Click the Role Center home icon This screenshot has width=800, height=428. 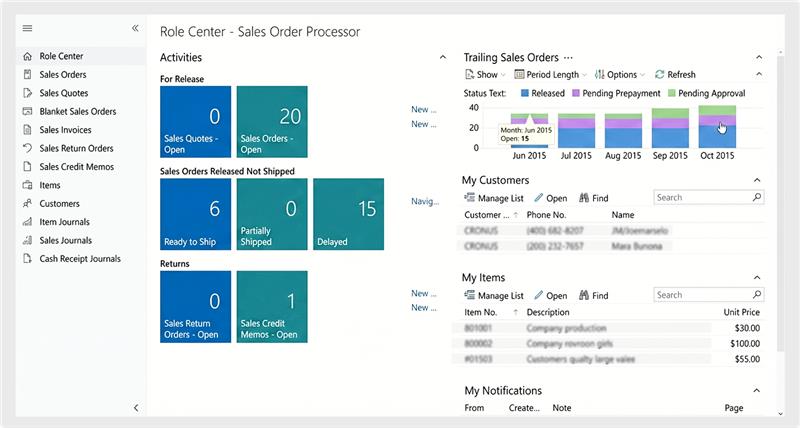point(27,56)
